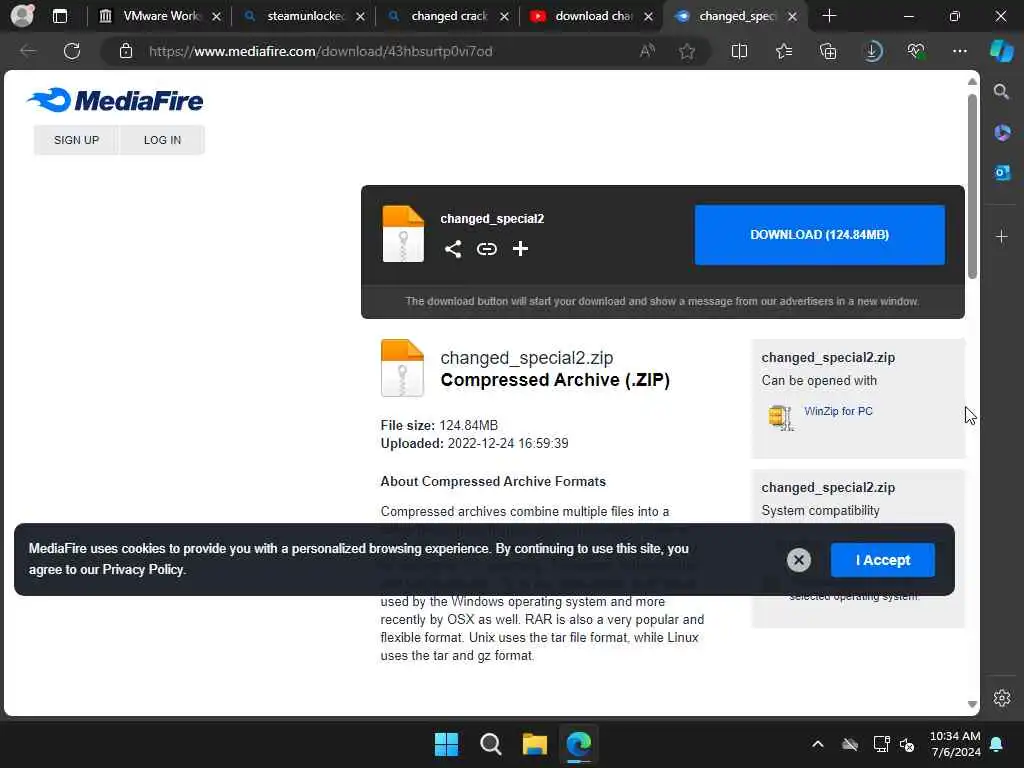1024x768 pixels.
Task: Click the MediaFire logo
Action: coord(115,100)
